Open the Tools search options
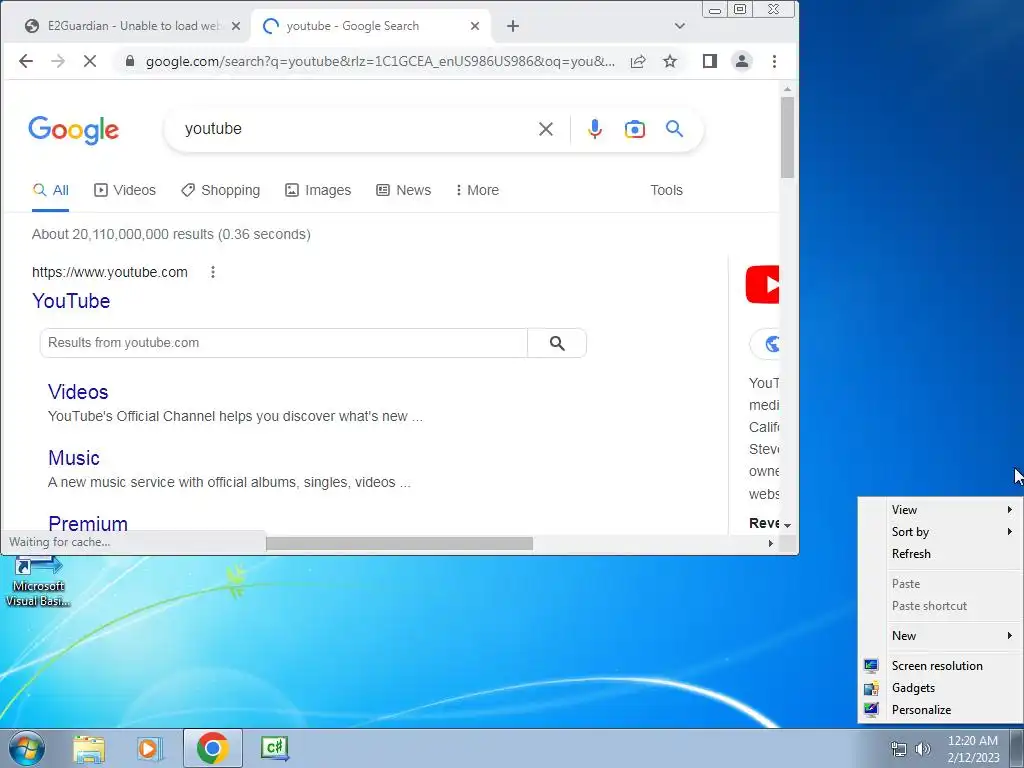Screen dimensions: 1024x768 click(x=666, y=190)
